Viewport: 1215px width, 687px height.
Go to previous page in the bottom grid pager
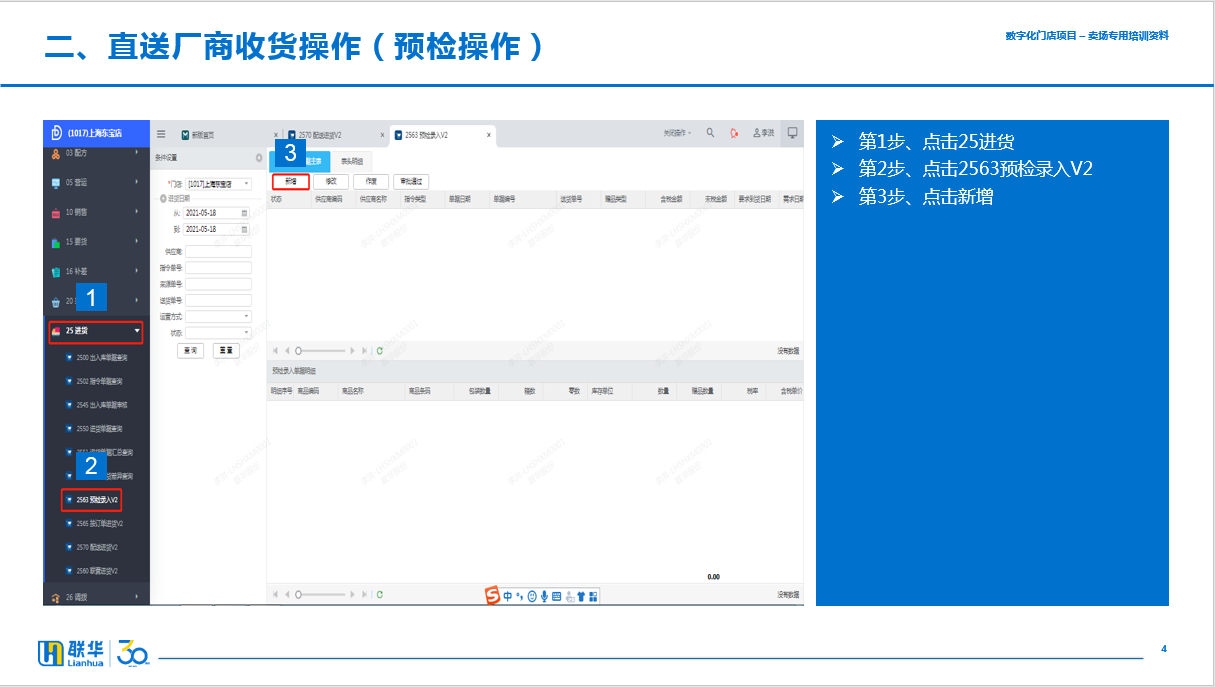tap(287, 595)
